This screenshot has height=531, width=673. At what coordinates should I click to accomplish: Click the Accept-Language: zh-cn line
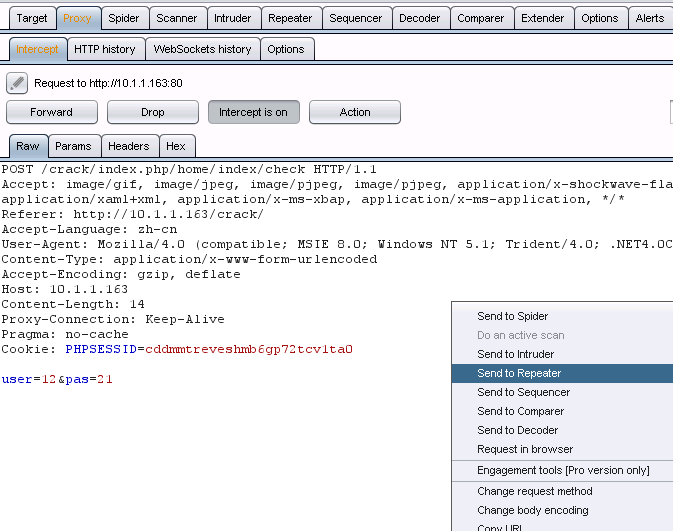tap(89, 229)
